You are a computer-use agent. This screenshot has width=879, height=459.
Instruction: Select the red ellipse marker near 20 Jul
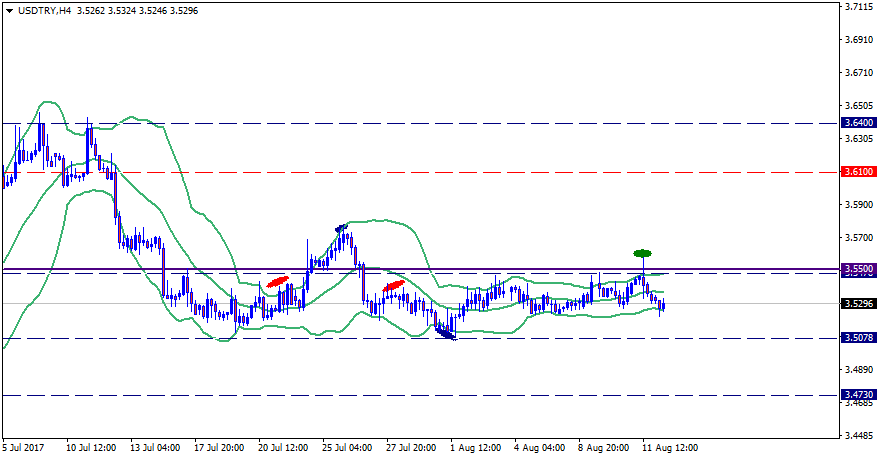[x=277, y=283]
